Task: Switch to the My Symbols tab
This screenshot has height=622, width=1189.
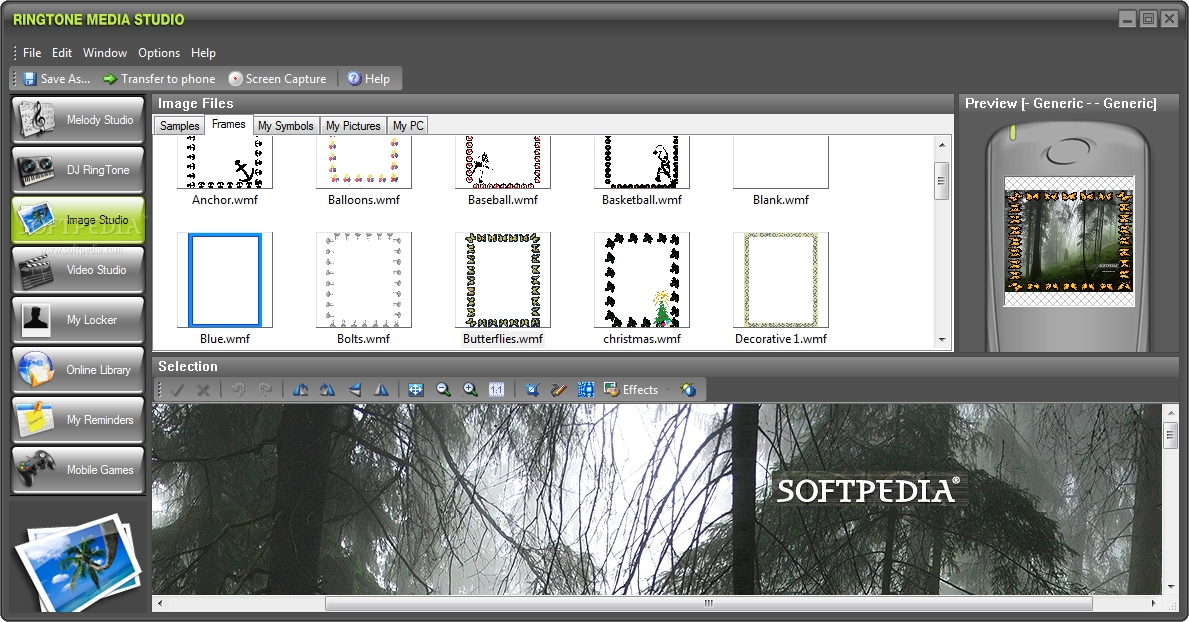Action: pyautogui.click(x=285, y=126)
